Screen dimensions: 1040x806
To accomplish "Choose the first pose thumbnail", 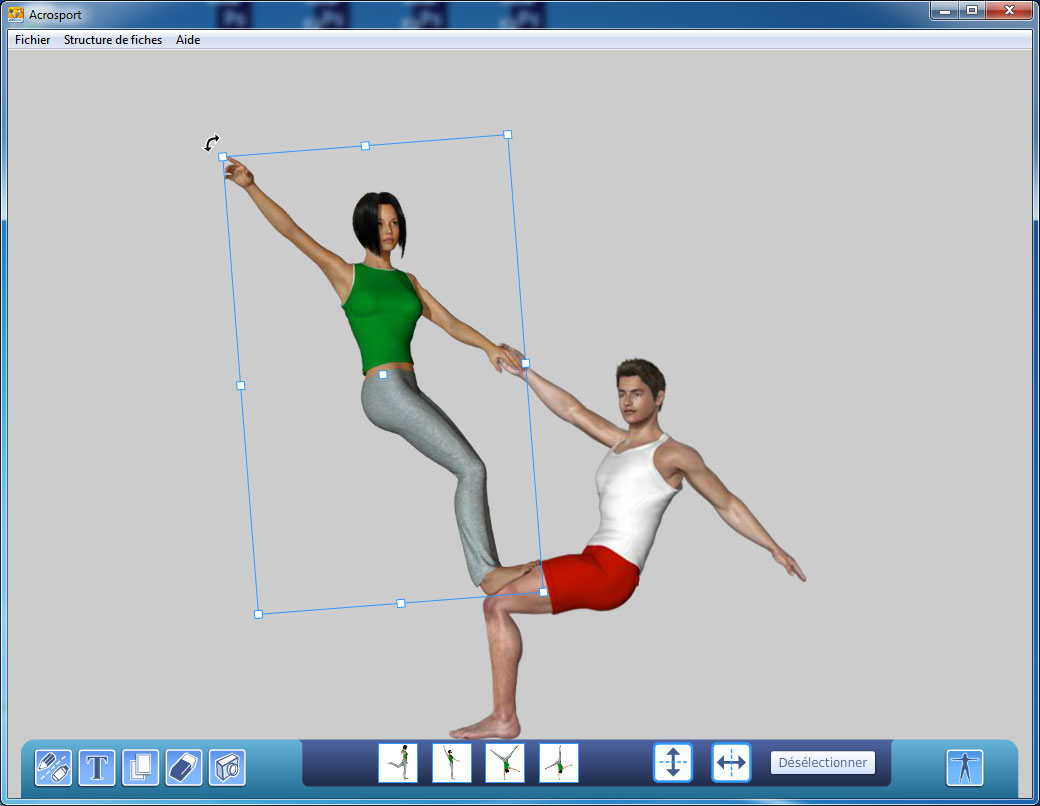I will (398, 763).
